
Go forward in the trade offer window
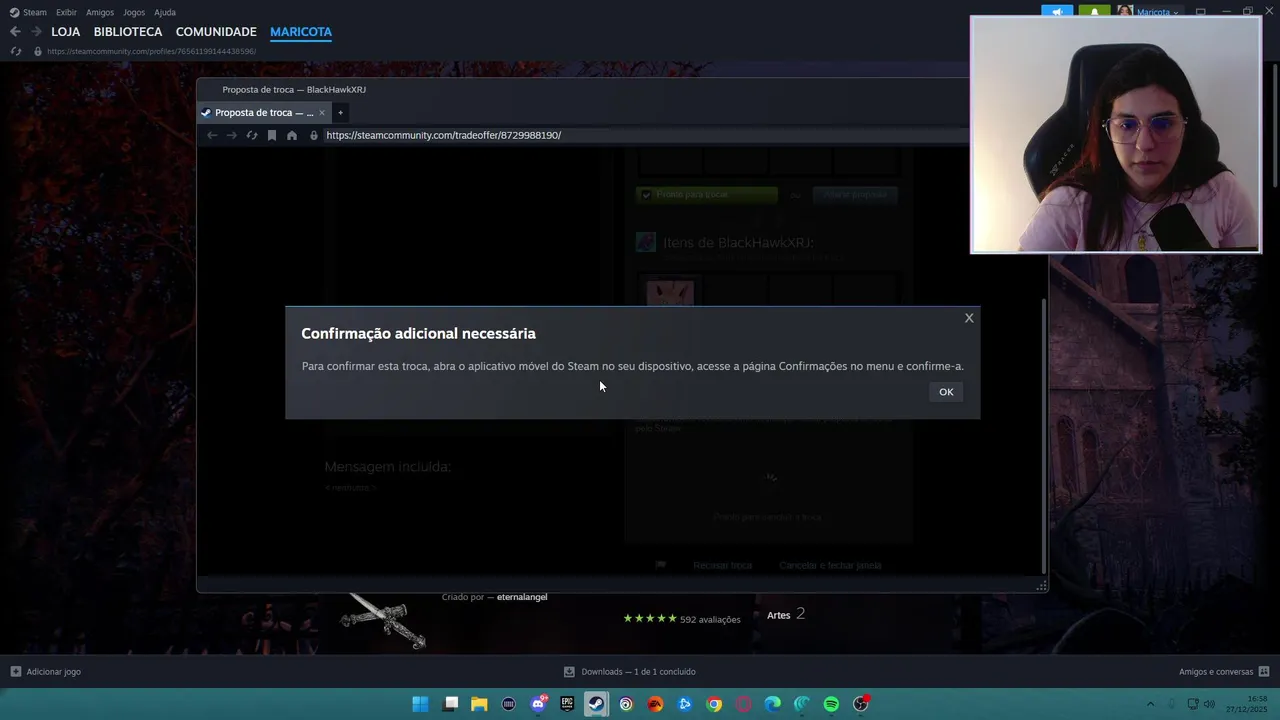pos(231,135)
